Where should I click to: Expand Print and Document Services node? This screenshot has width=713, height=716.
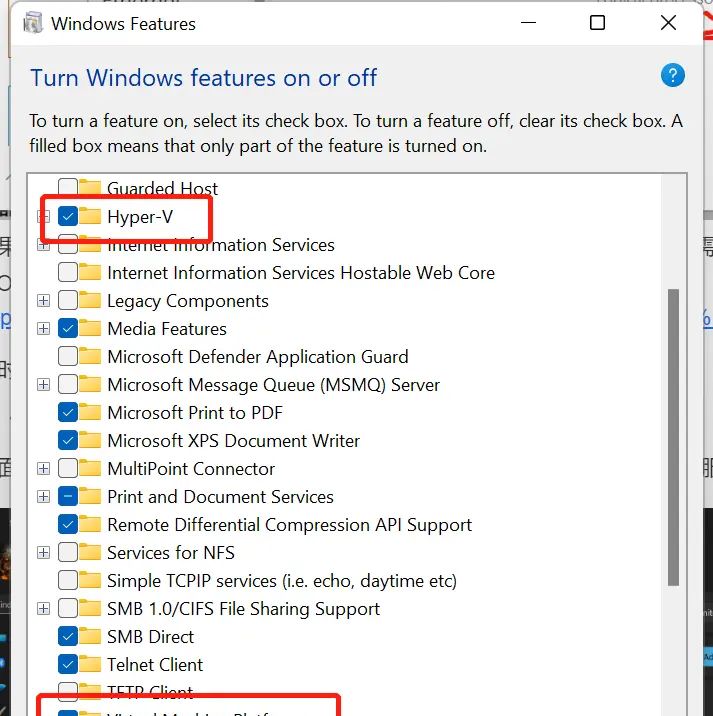(x=43, y=496)
